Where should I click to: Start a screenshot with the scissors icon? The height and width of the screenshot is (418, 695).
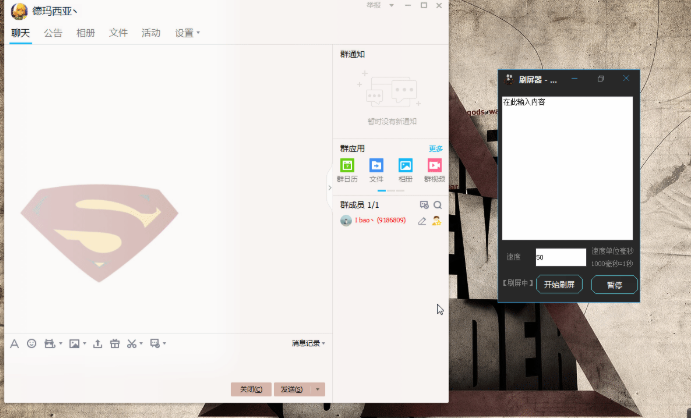pos(132,344)
